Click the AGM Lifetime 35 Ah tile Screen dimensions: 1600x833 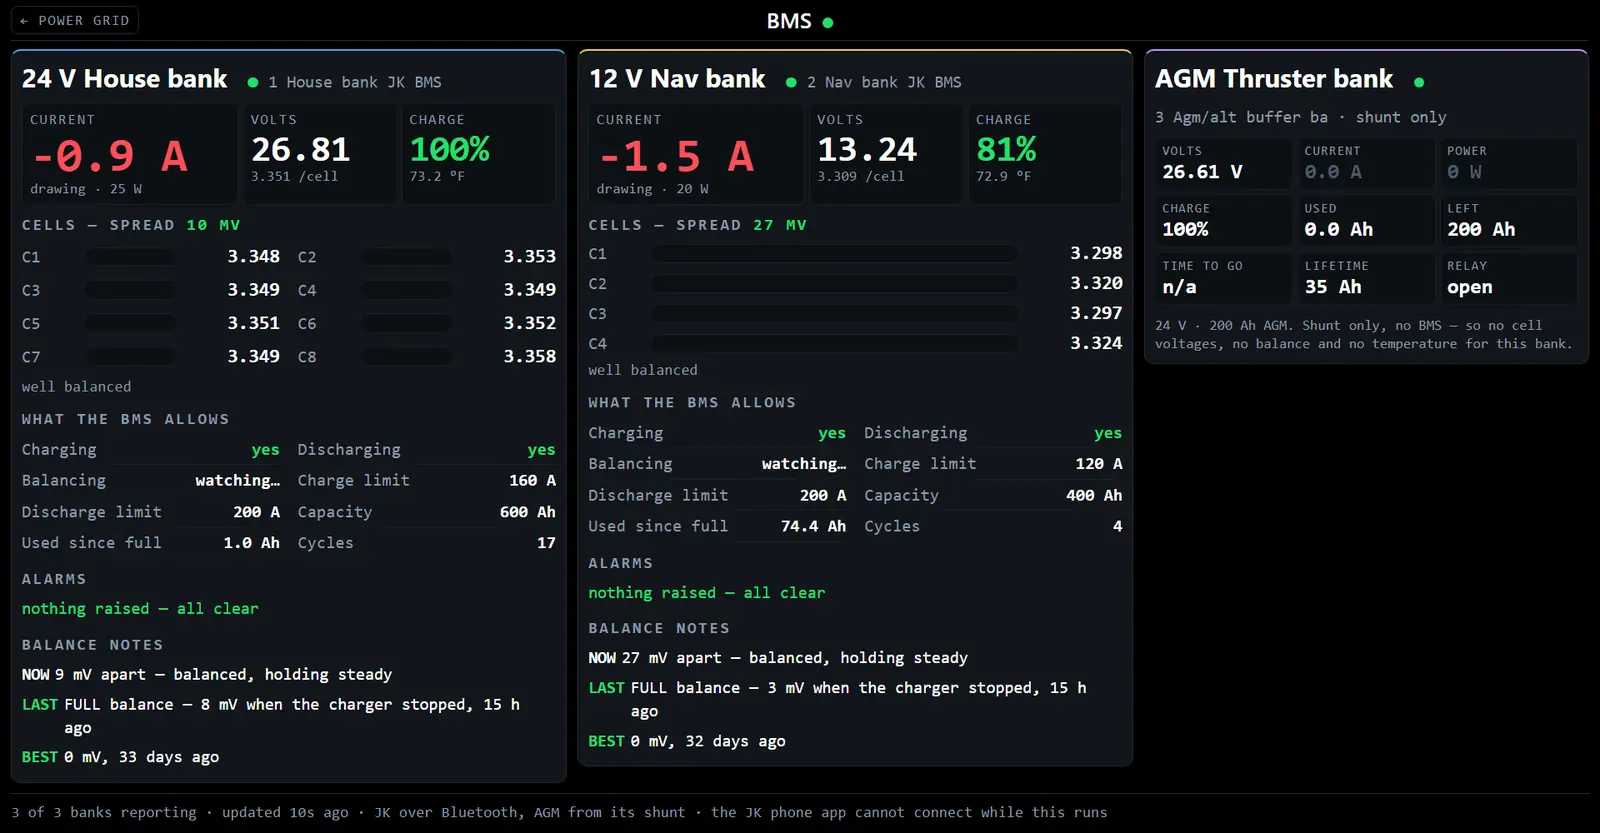(1365, 278)
